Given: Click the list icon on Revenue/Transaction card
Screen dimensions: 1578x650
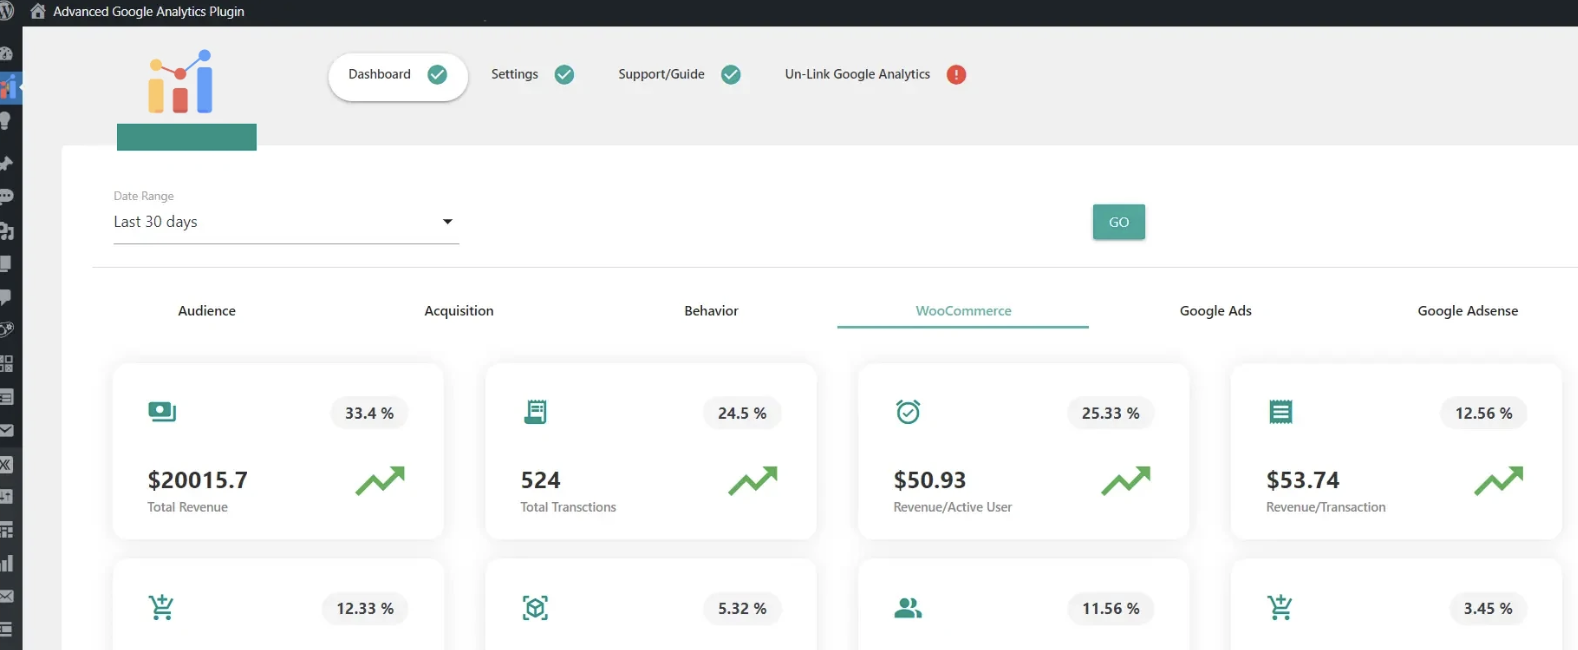Looking at the screenshot, I should point(1281,412).
